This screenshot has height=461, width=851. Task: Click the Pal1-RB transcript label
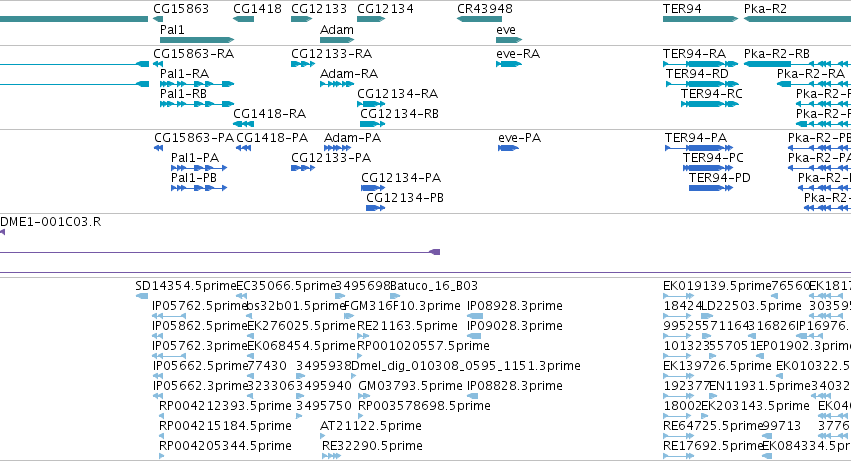(183, 94)
